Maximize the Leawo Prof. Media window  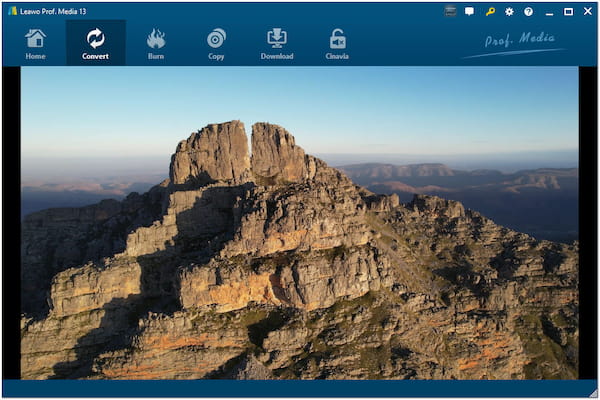click(568, 11)
